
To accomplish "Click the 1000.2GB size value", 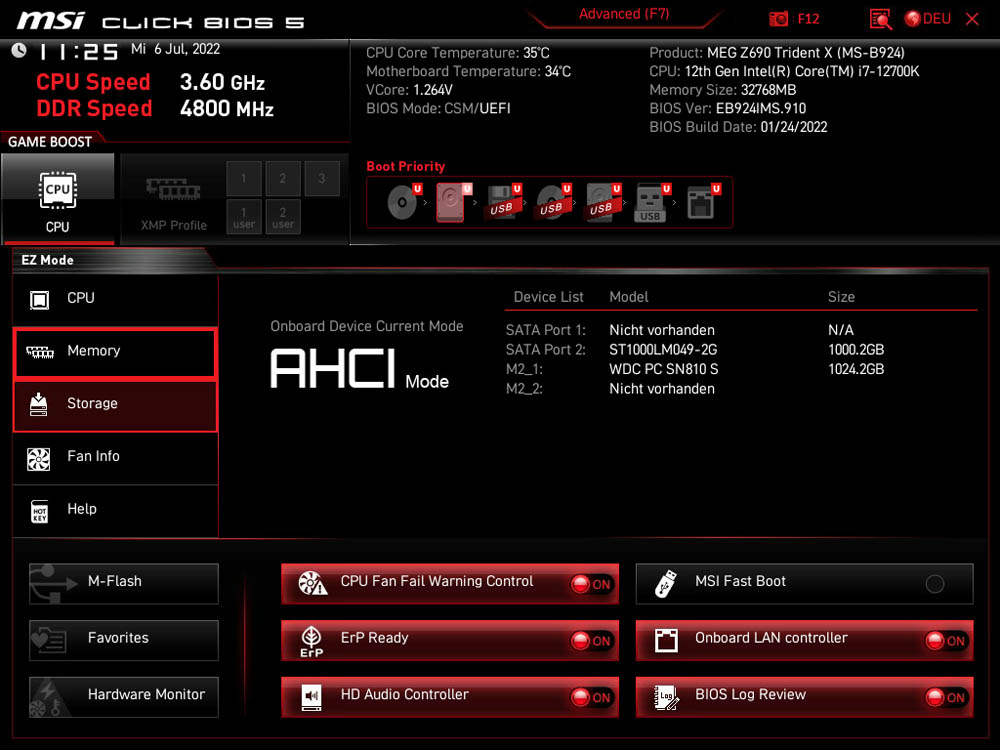I will tap(856, 349).
